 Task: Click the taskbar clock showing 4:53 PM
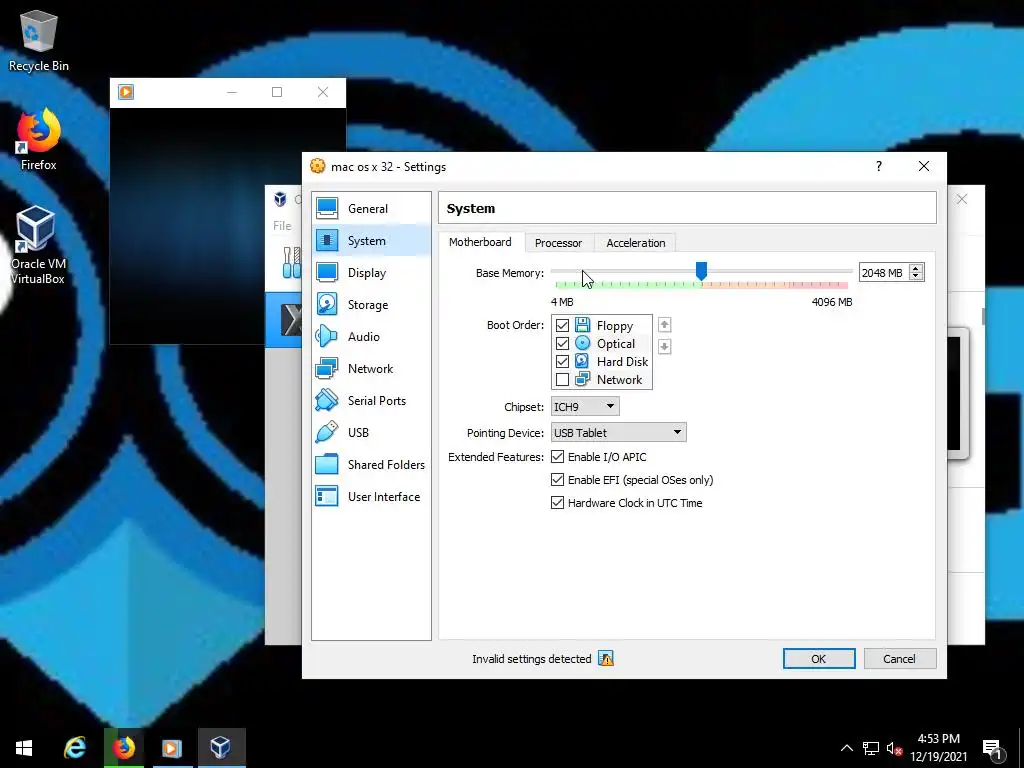coord(938,748)
